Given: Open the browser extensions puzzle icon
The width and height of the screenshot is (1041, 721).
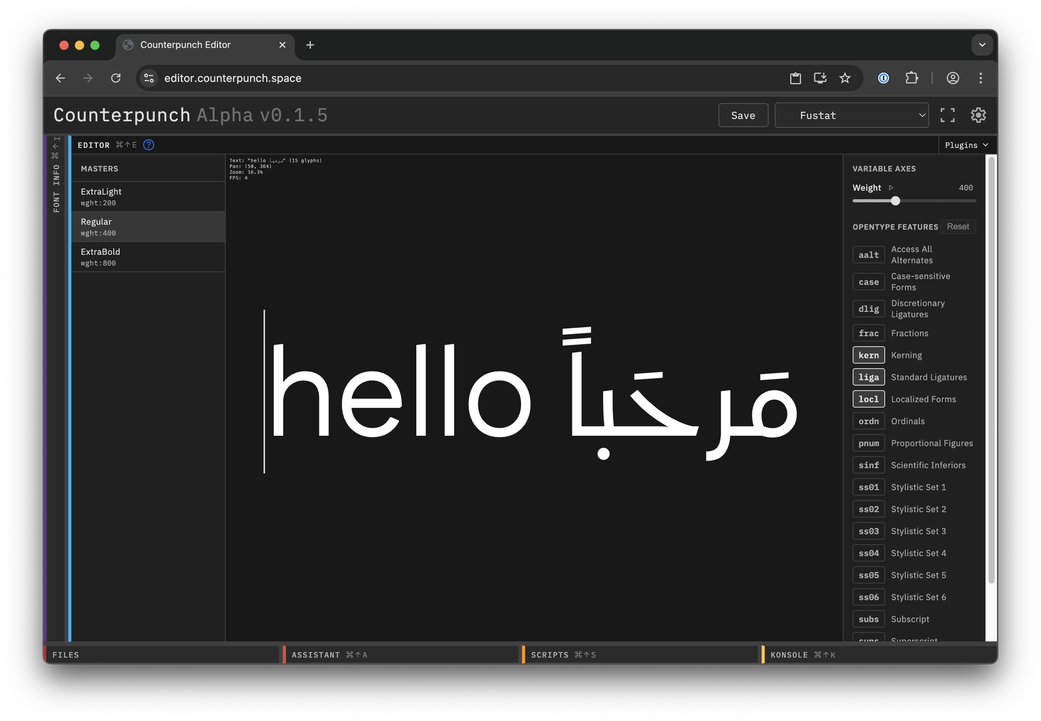Looking at the screenshot, I should 911,78.
